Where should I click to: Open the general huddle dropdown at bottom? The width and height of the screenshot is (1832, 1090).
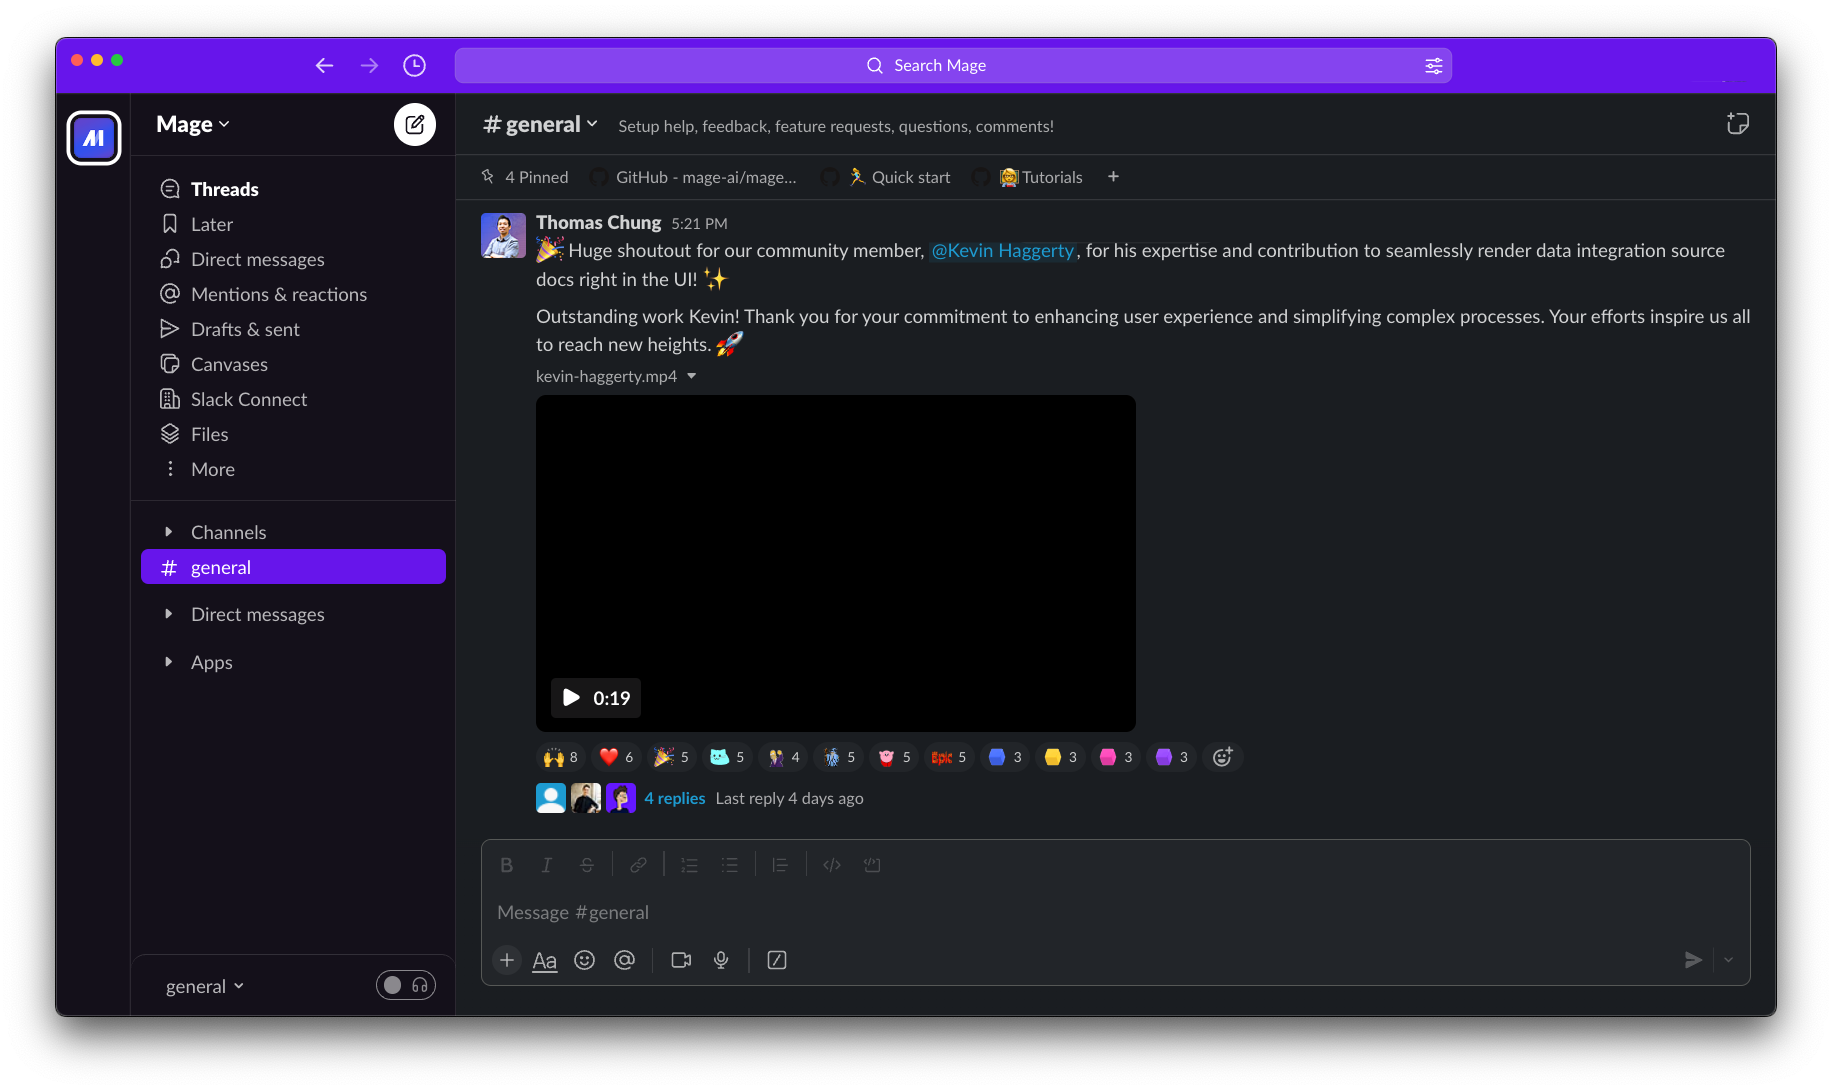click(x=205, y=986)
